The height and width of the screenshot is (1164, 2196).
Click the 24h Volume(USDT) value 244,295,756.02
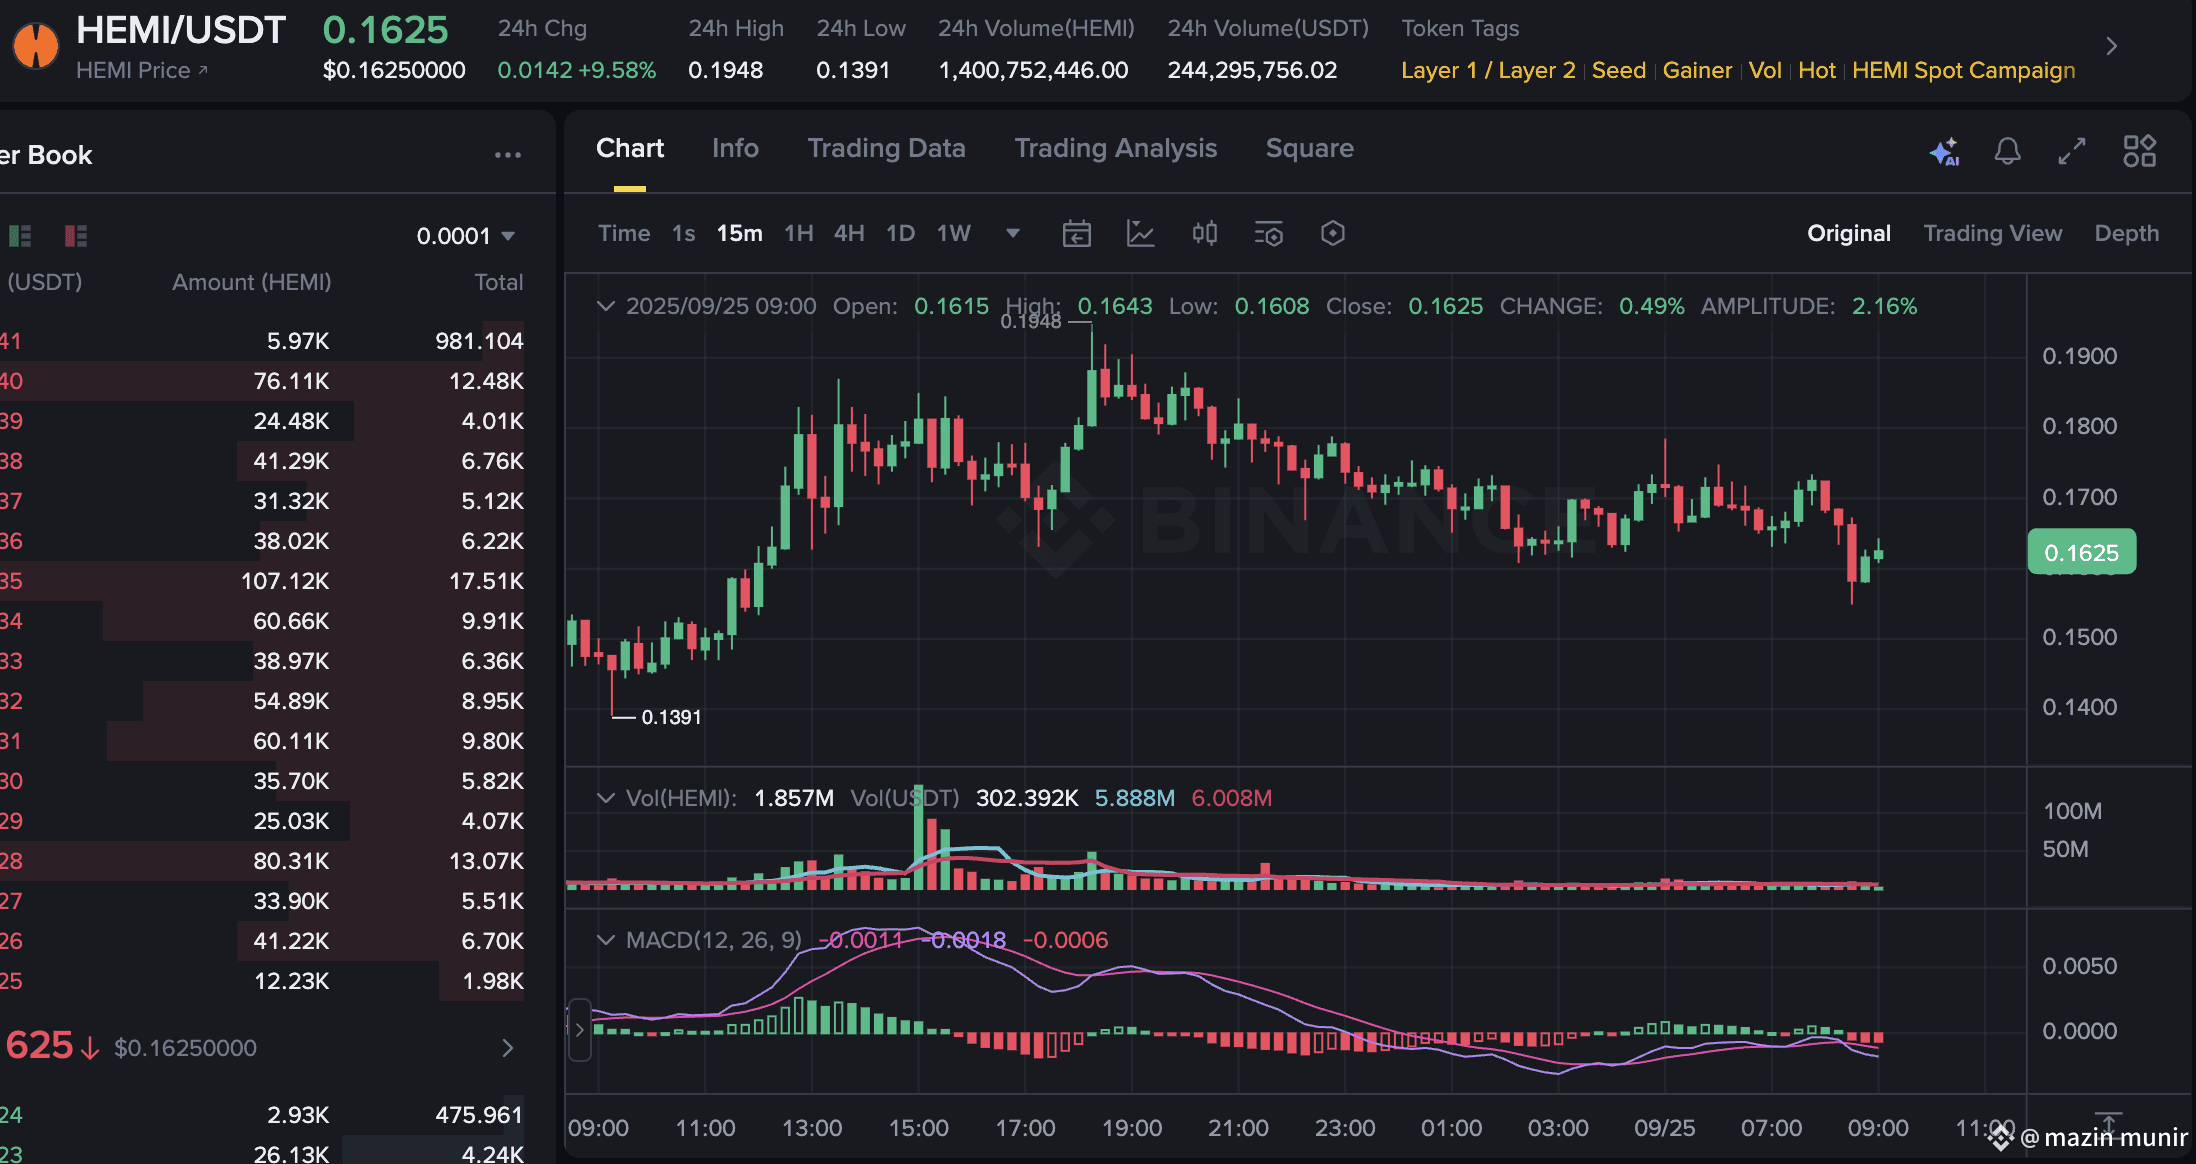coord(1252,71)
